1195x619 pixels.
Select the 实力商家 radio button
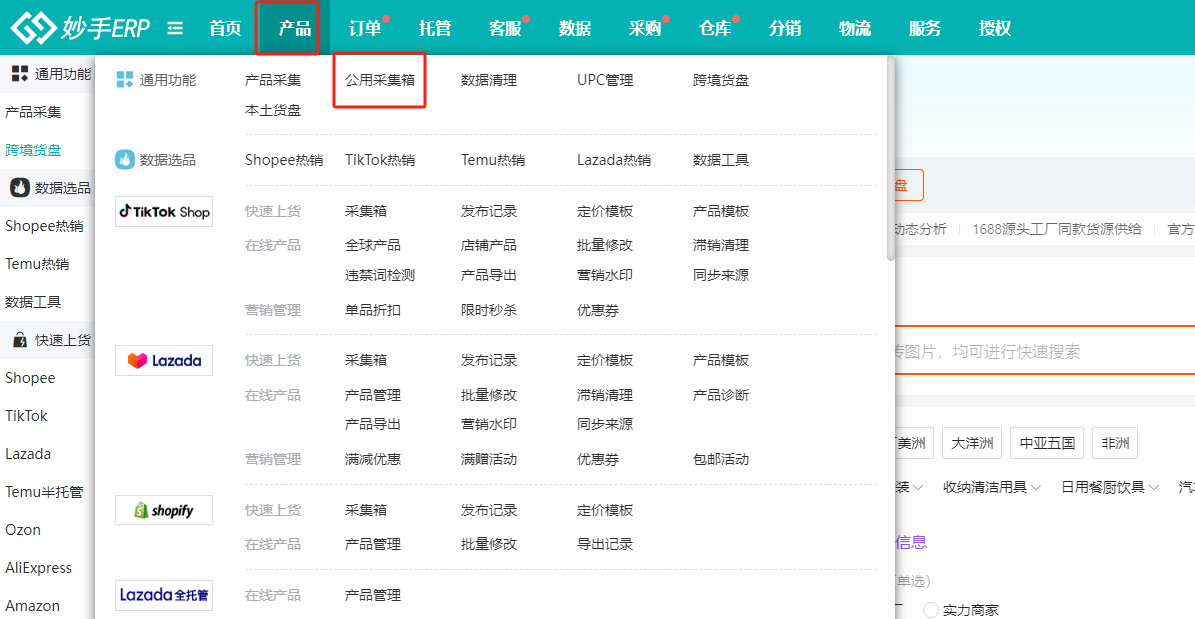coord(931,610)
